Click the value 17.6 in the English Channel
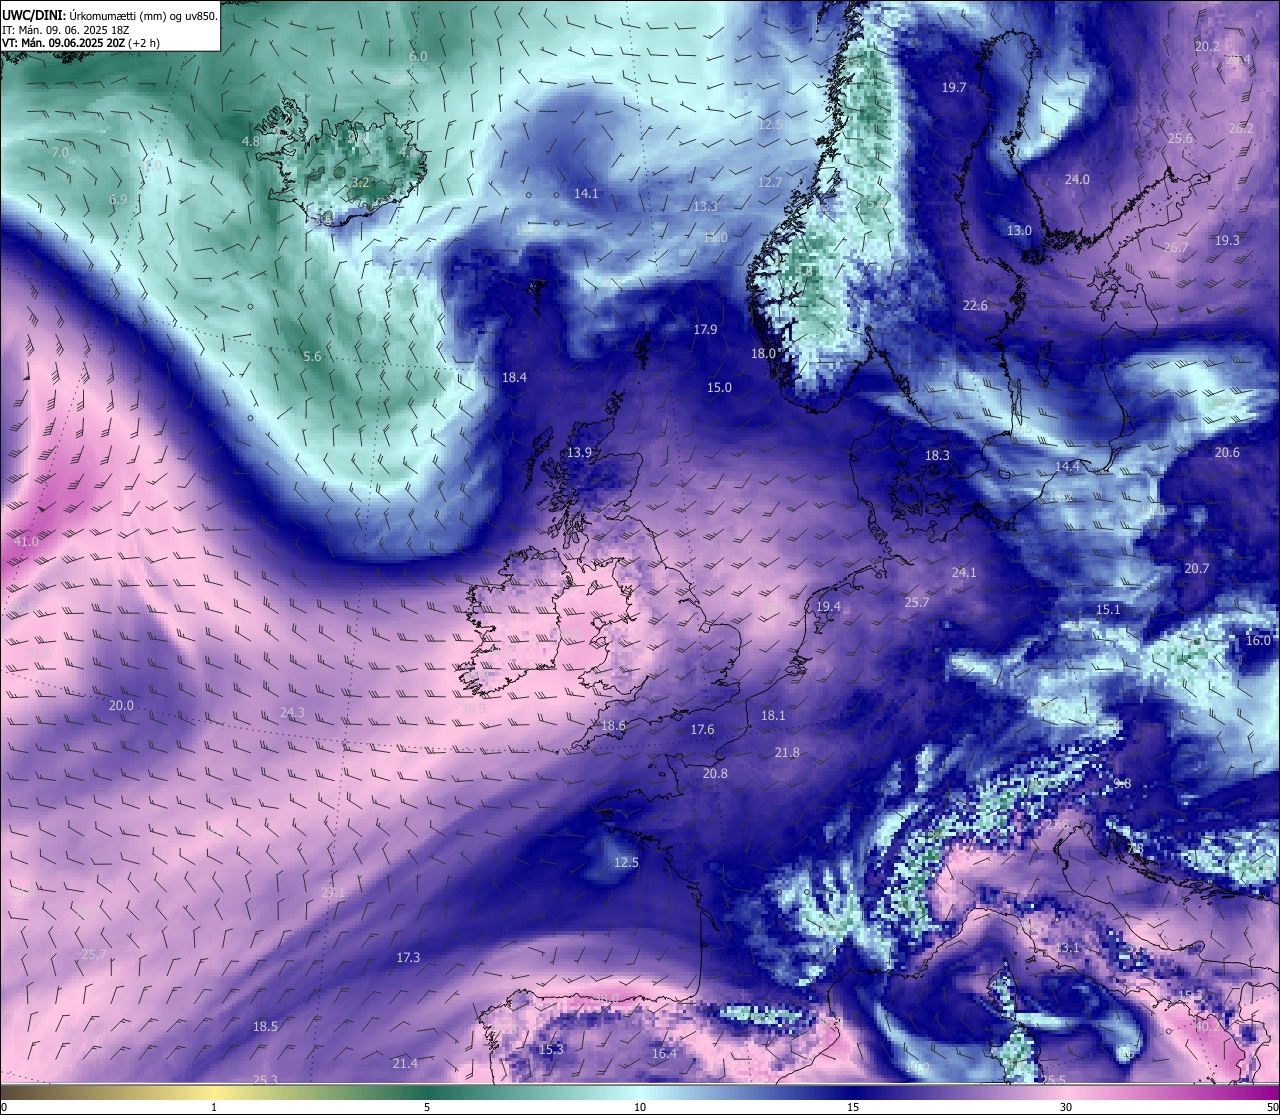Image resolution: width=1280 pixels, height=1115 pixels. click(x=702, y=730)
